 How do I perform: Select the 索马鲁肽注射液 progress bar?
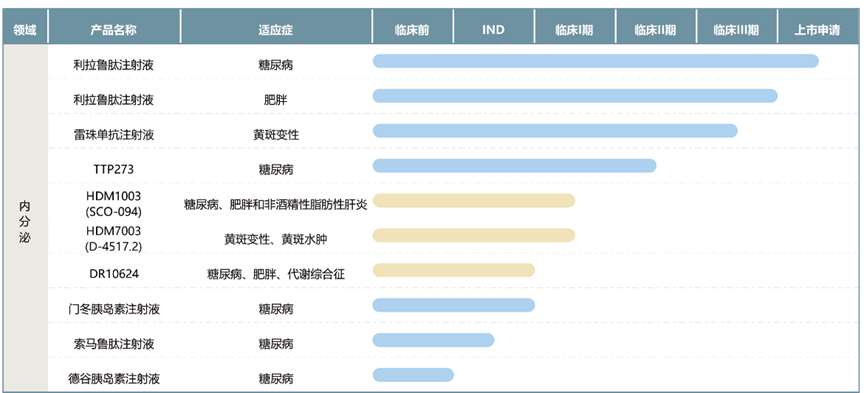click(433, 340)
